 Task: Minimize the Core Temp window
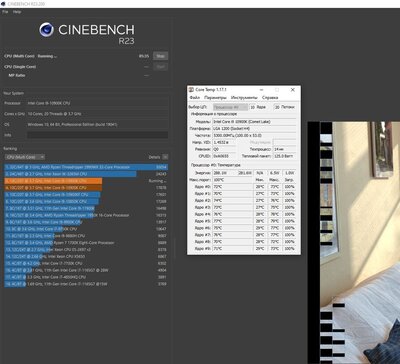click(x=262, y=90)
